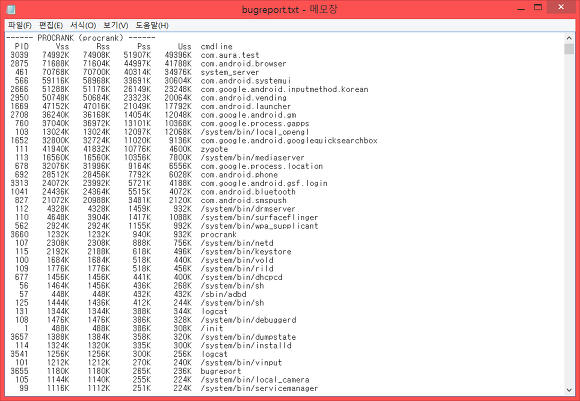Open the 도움말(H) menu
The height and width of the screenshot is (401, 580).
152,25
